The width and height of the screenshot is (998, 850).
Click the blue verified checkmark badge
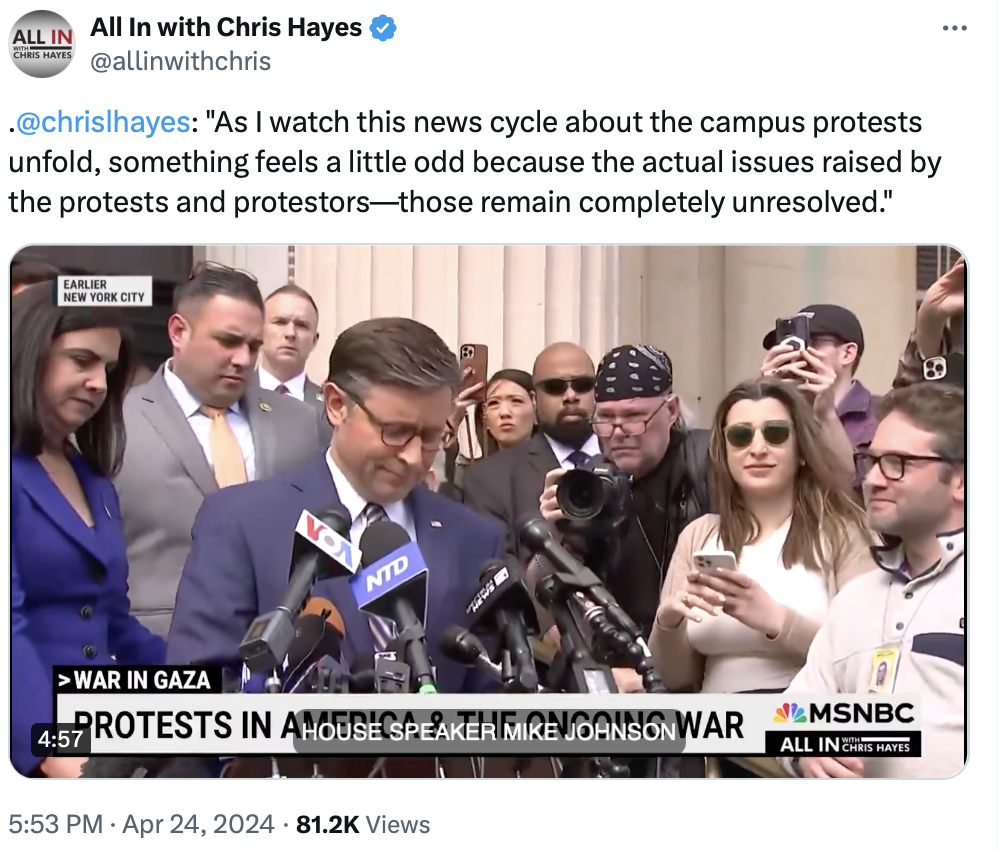click(383, 28)
